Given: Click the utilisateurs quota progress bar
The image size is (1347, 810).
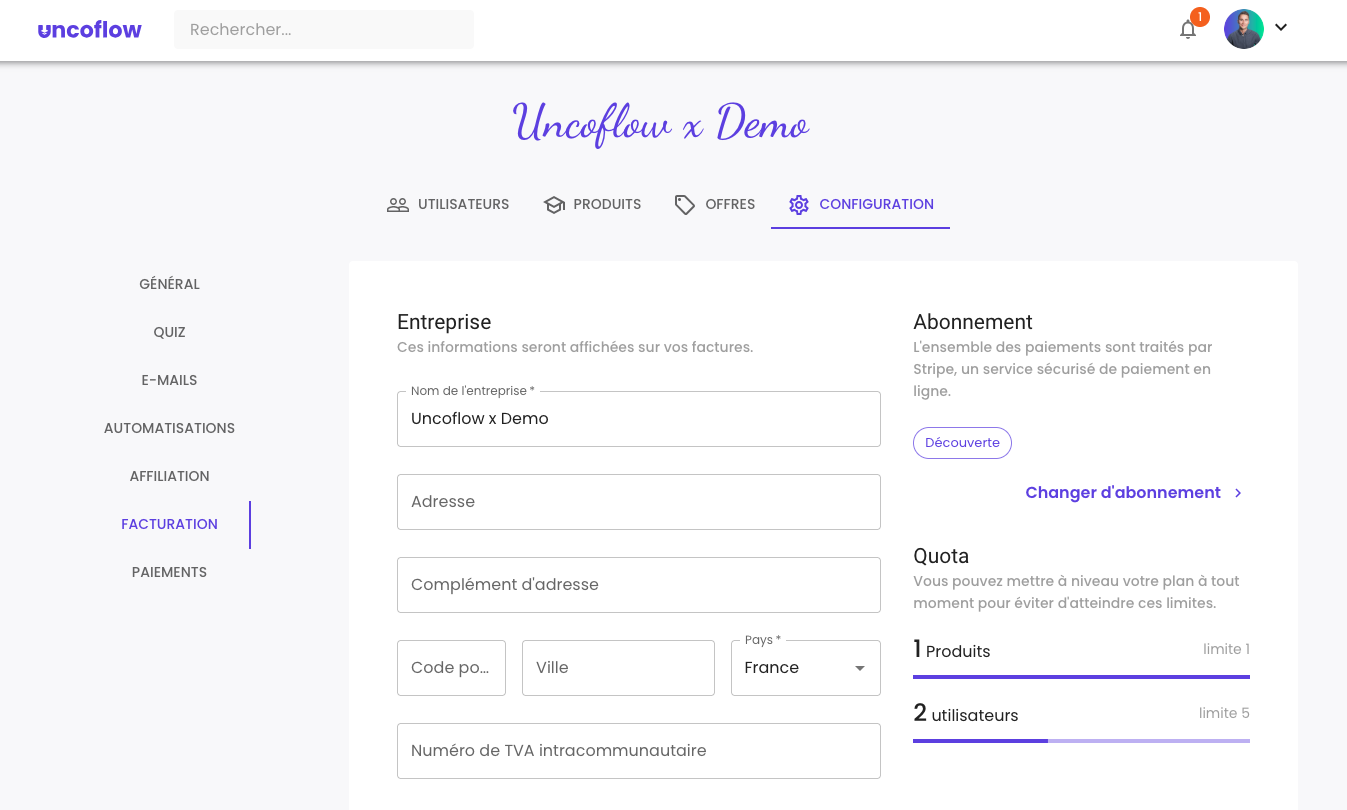Looking at the screenshot, I should pos(1081,741).
